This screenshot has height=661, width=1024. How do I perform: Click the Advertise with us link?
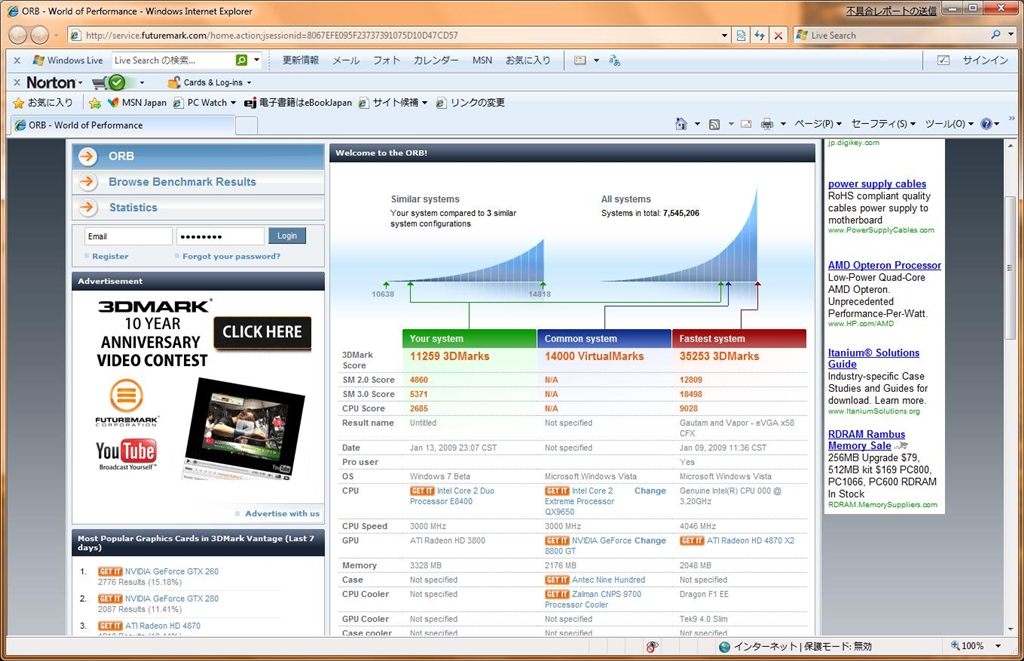pyautogui.click(x=282, y=513)
